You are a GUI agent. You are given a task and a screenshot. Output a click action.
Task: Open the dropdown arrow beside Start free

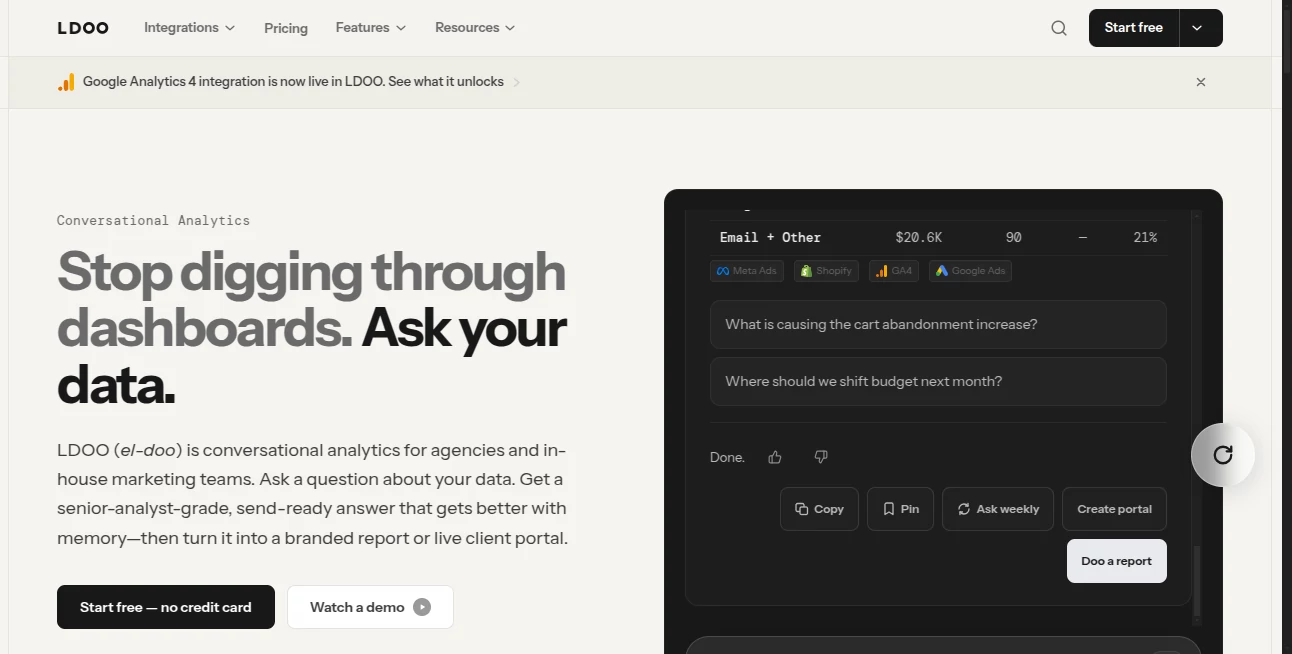(1198, 28)
